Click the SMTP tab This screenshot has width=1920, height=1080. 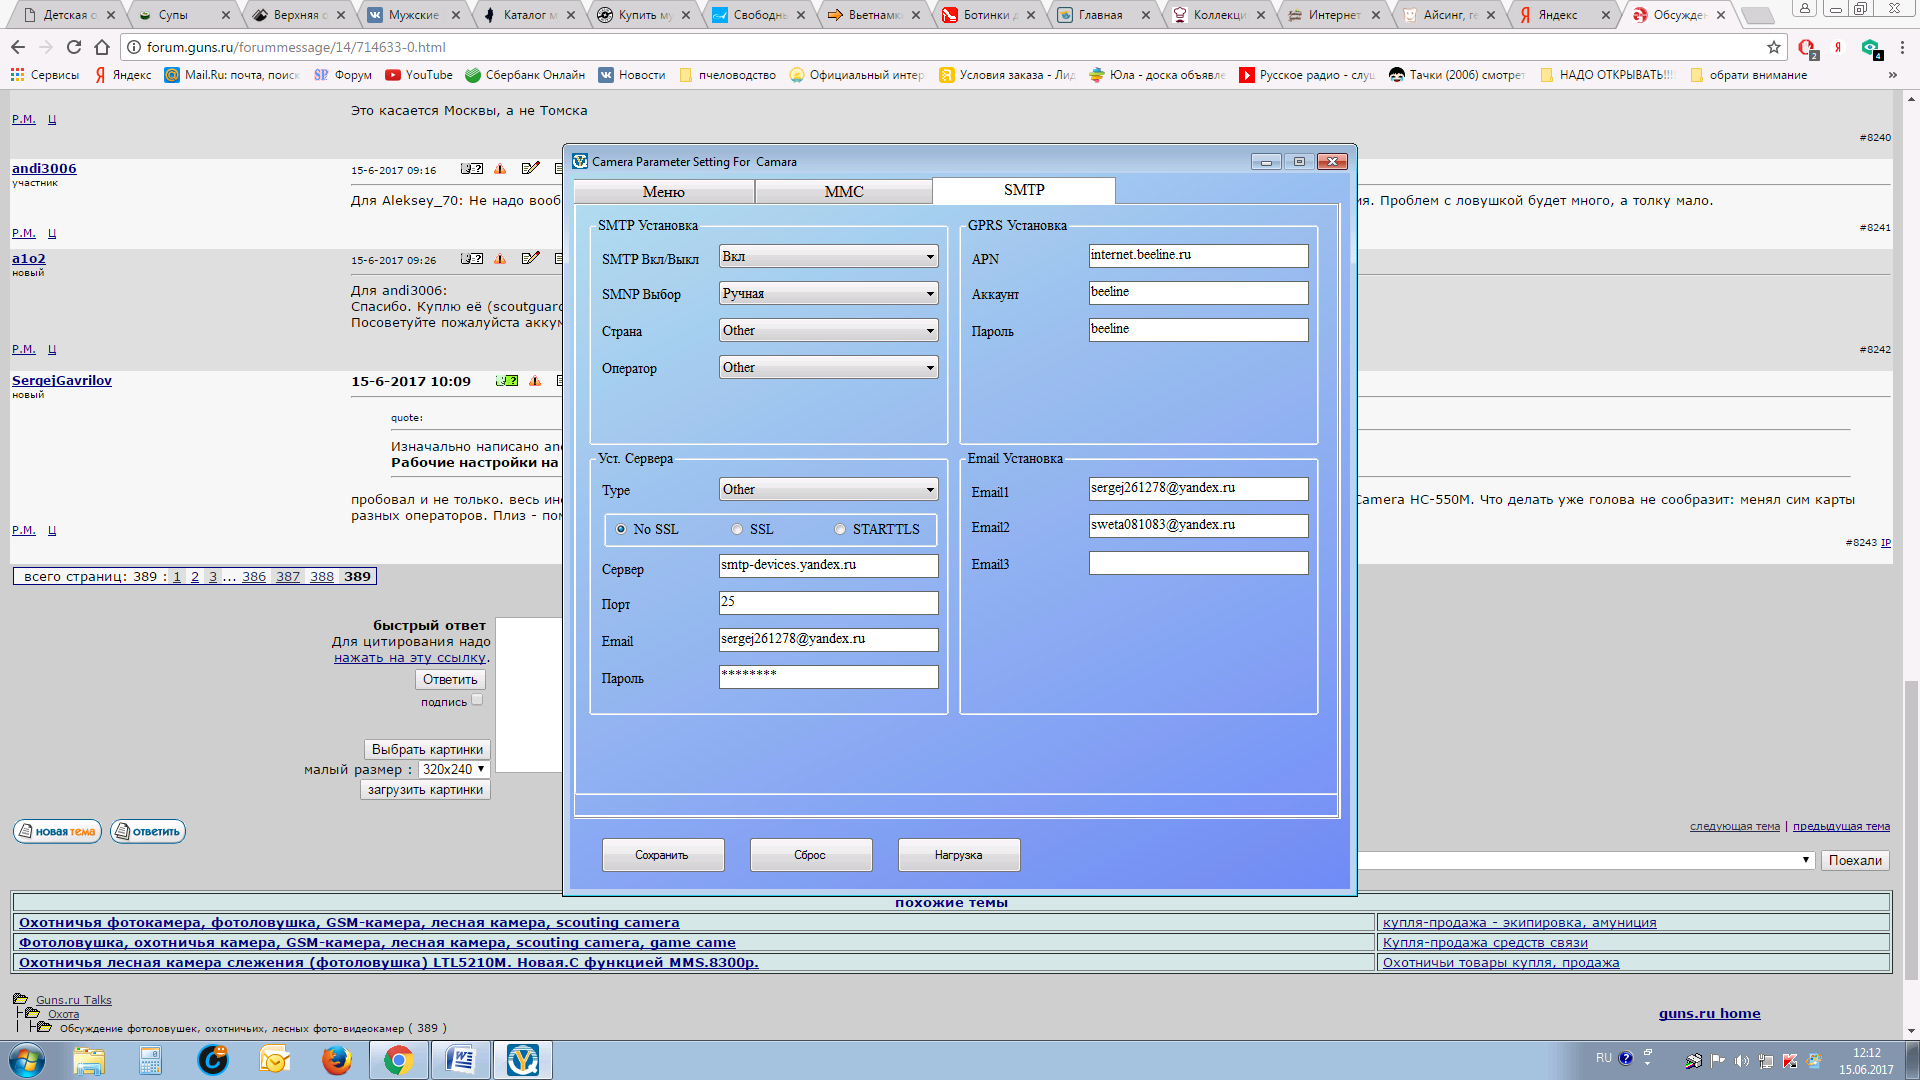(x=1023, y=189)
